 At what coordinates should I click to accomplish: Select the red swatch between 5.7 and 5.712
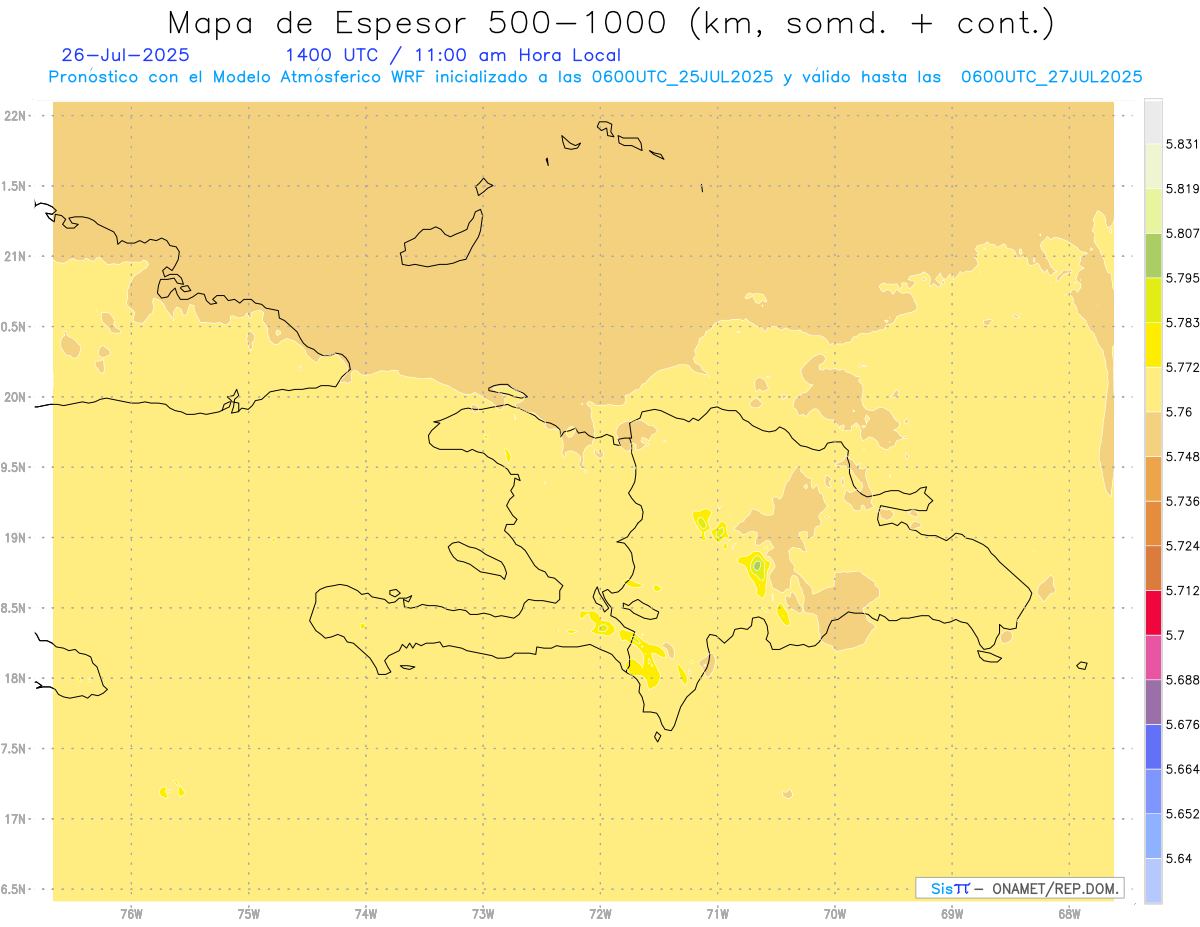1153,612
